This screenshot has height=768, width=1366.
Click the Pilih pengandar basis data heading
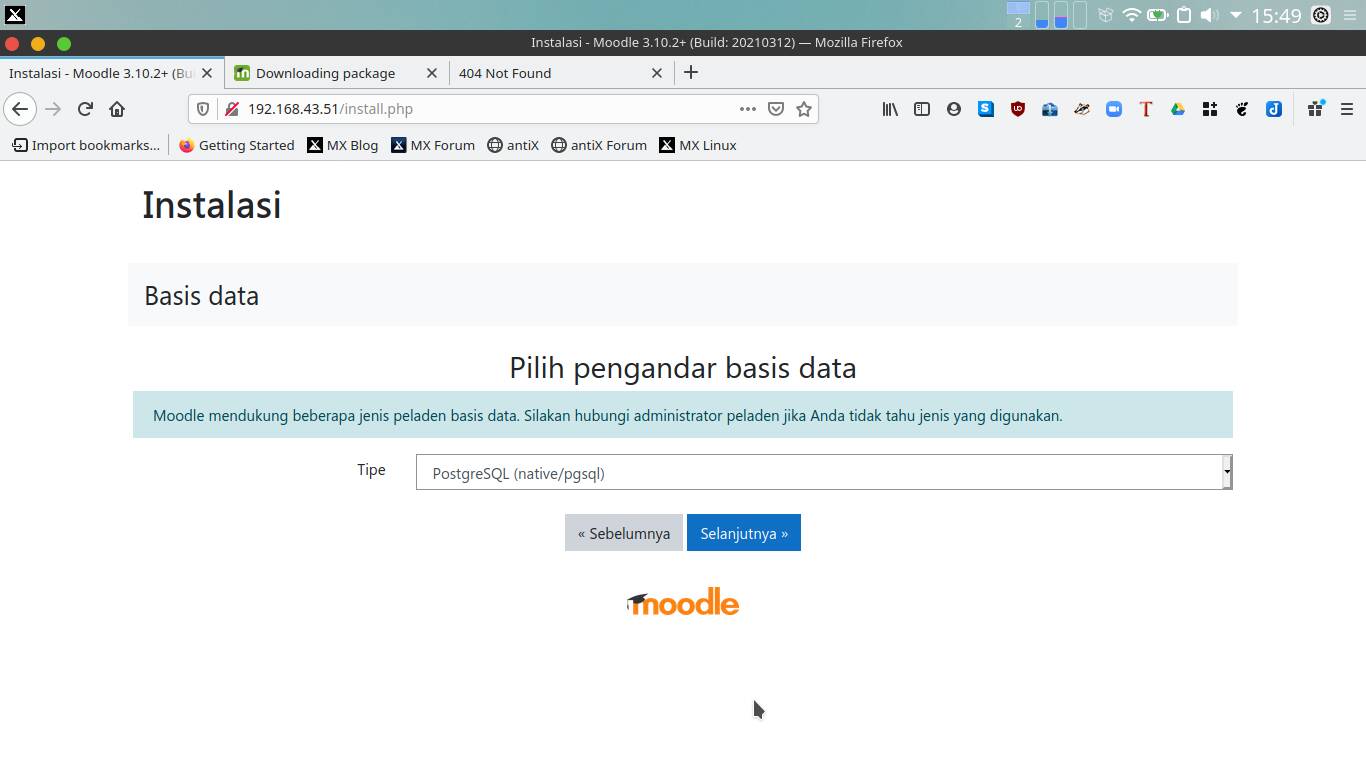[683, 368]
